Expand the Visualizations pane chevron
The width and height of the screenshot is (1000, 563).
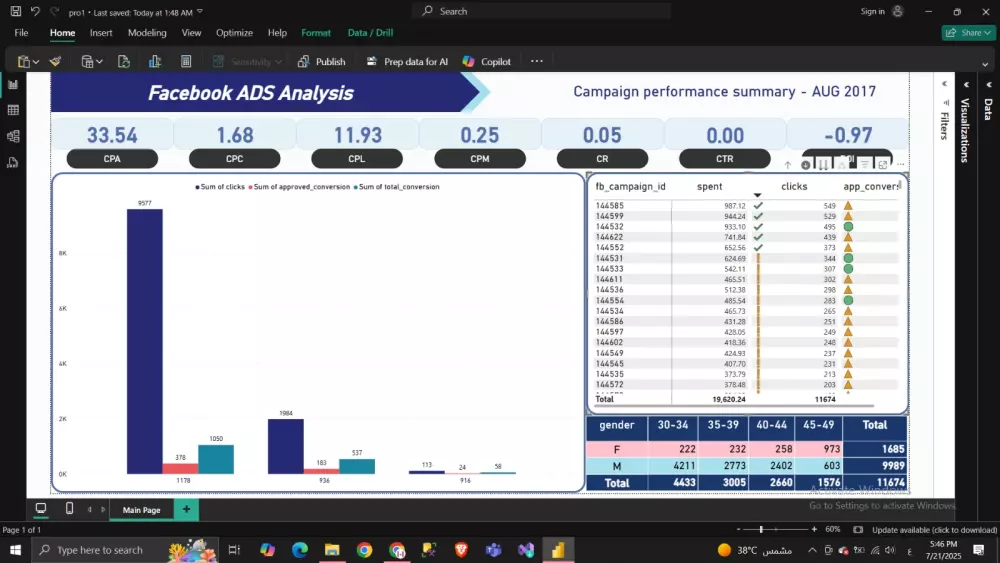[x=966, y=84]
